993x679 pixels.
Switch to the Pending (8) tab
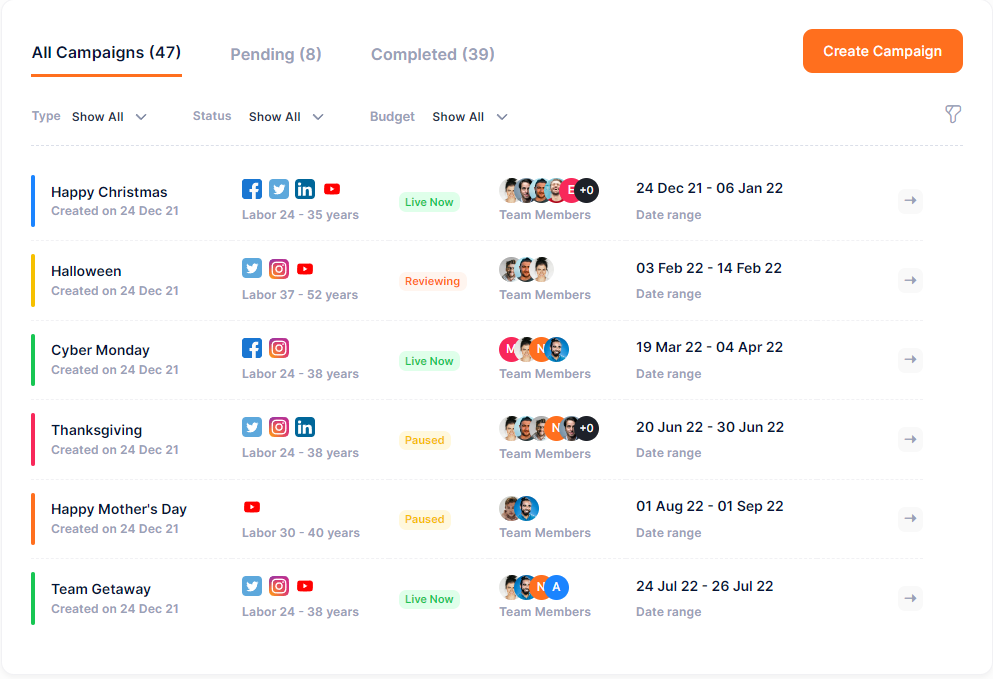276,54
